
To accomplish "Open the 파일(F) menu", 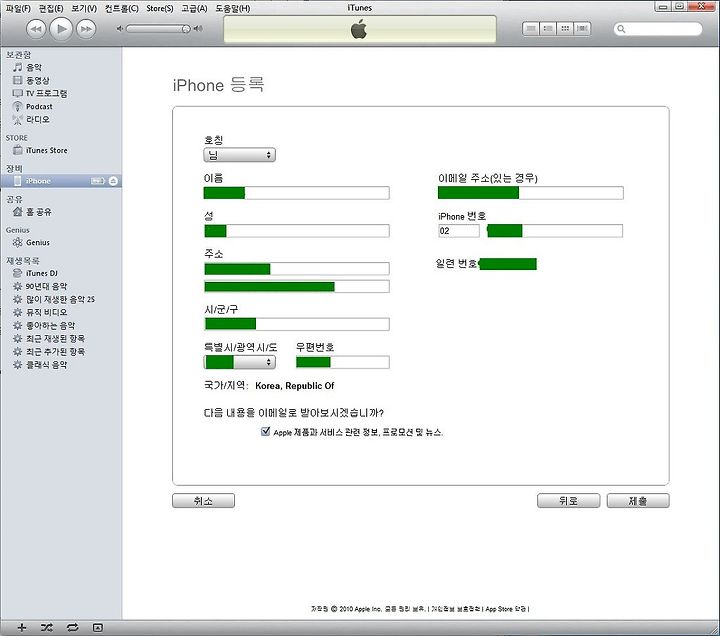I will (18, 8).
